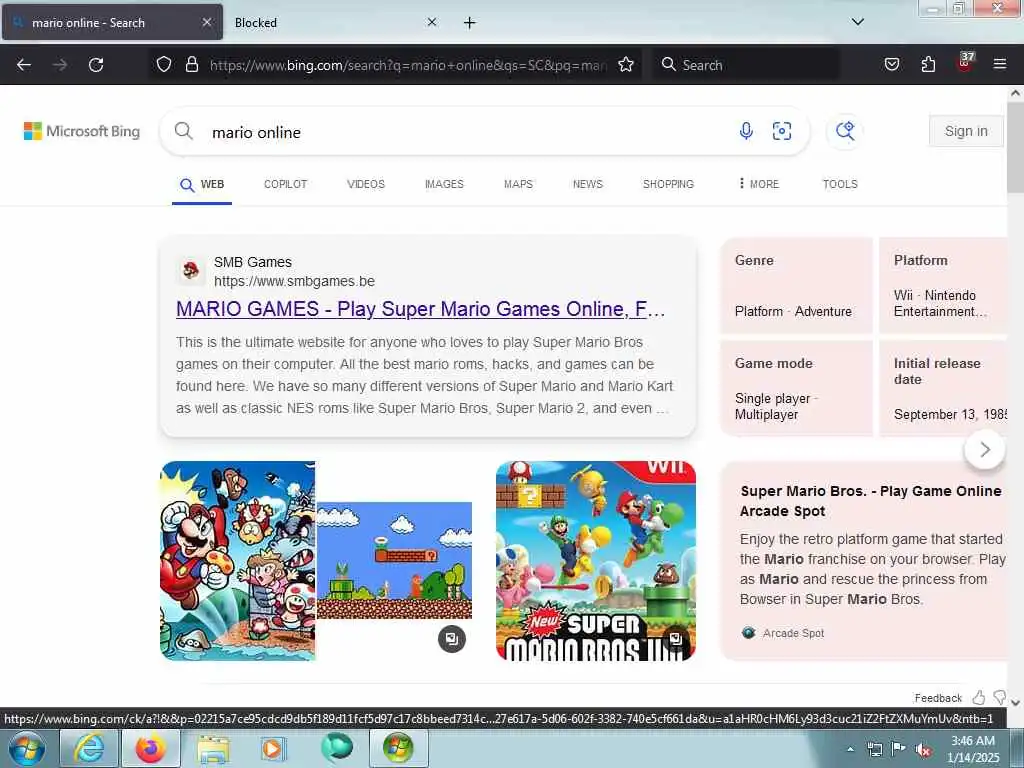Click the smbgames.be URL text

click(295, 281)
